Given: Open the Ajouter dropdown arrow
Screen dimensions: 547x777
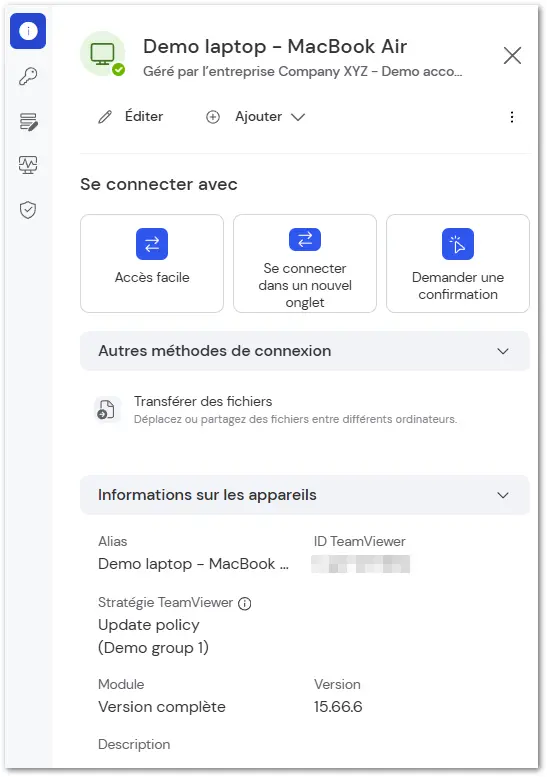Looking at the screenshot, I should tap(298, 117).
